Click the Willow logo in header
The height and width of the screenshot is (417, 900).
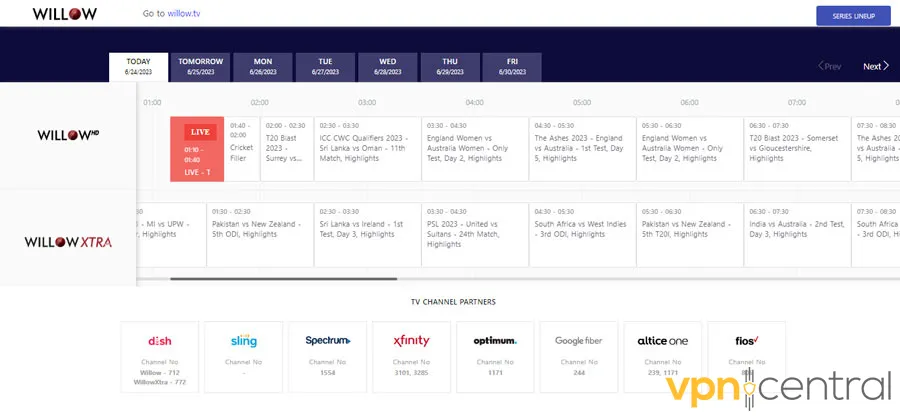coord(65,14)
